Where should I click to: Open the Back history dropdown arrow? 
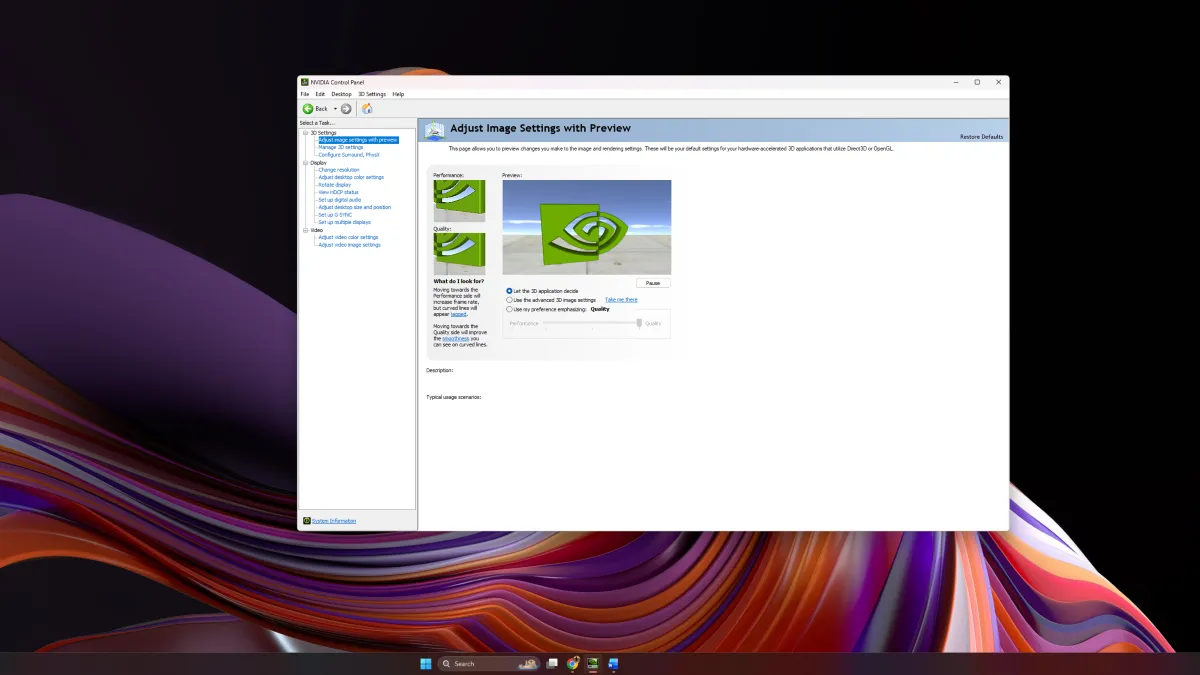coord(335,108)
